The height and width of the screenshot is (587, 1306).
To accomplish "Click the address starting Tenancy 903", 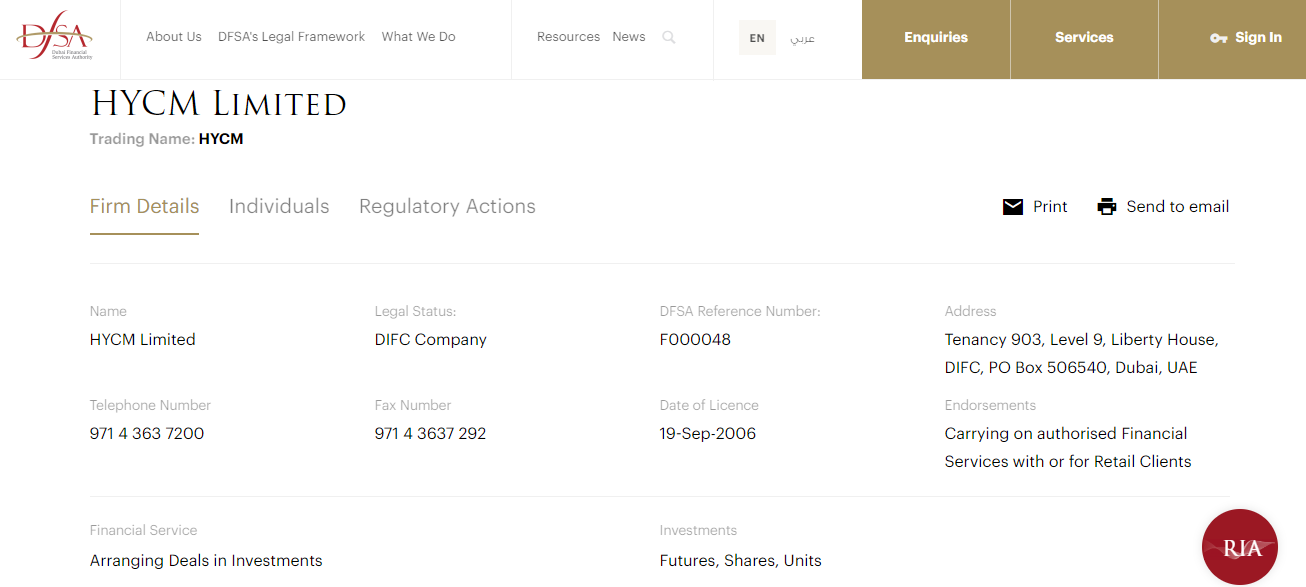I will click(1081, 354).
